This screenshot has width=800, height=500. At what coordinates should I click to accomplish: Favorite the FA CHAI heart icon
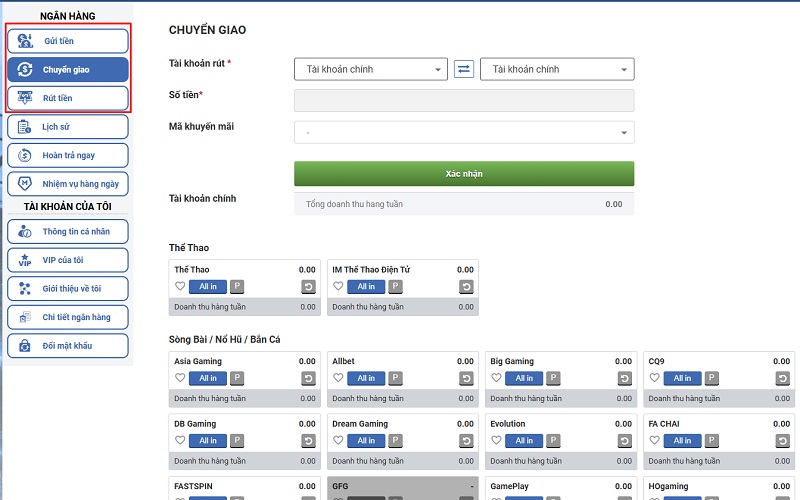655,440
